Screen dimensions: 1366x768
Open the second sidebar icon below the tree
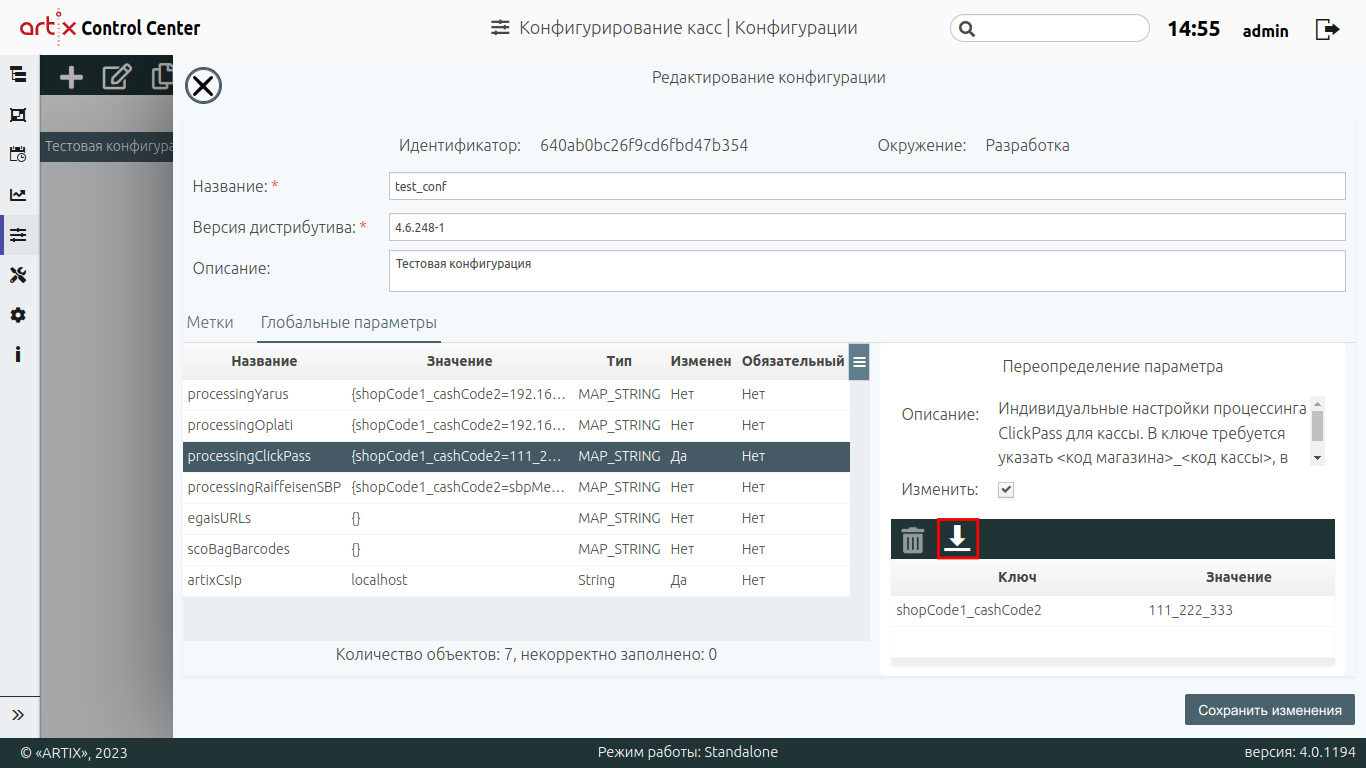[x=18, y=115]
